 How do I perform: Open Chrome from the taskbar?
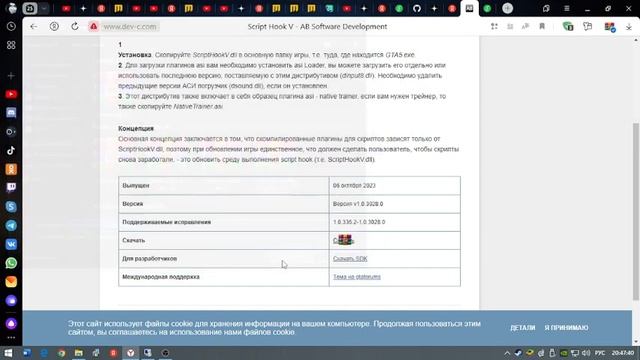coord(61,353)
